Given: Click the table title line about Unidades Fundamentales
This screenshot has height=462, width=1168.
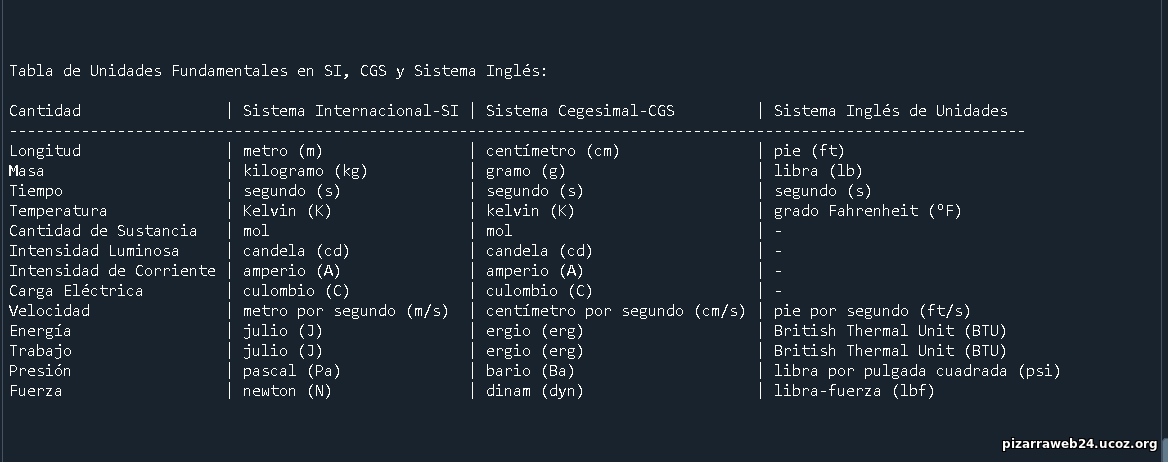Looking at the screenshot, I should click(278, 71).
